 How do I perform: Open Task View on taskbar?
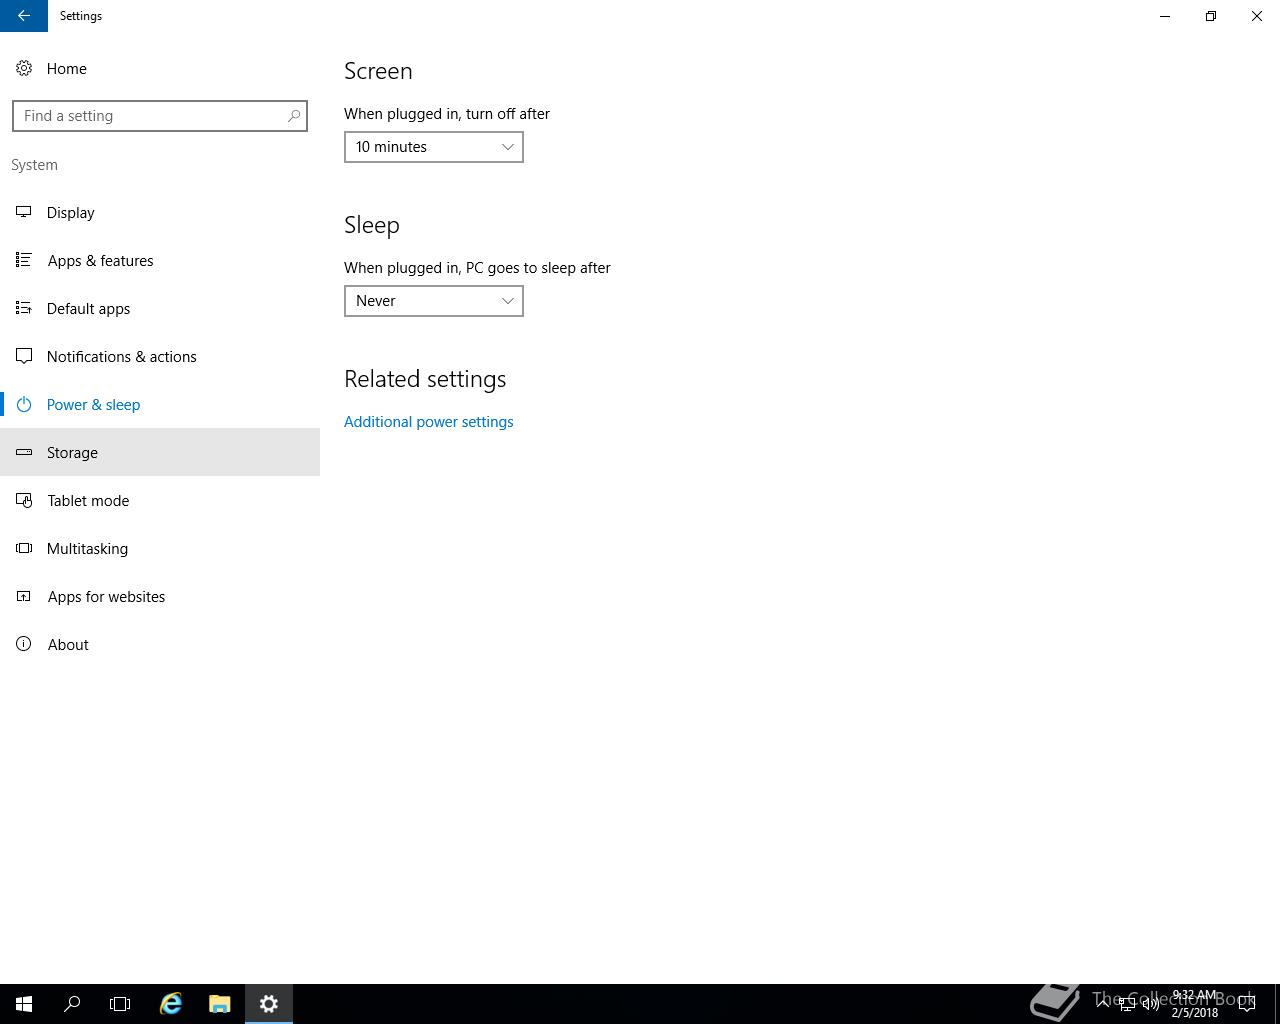pyautogui.click(x=120, y=1004)
